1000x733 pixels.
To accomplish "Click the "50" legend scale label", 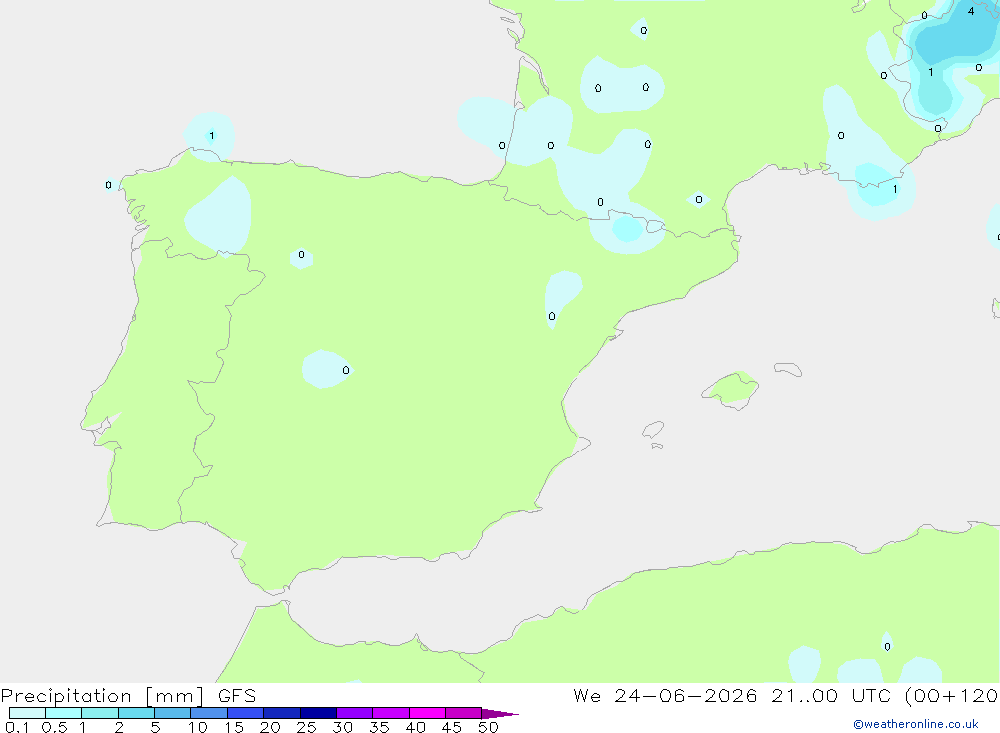I will tap(488, 727).
